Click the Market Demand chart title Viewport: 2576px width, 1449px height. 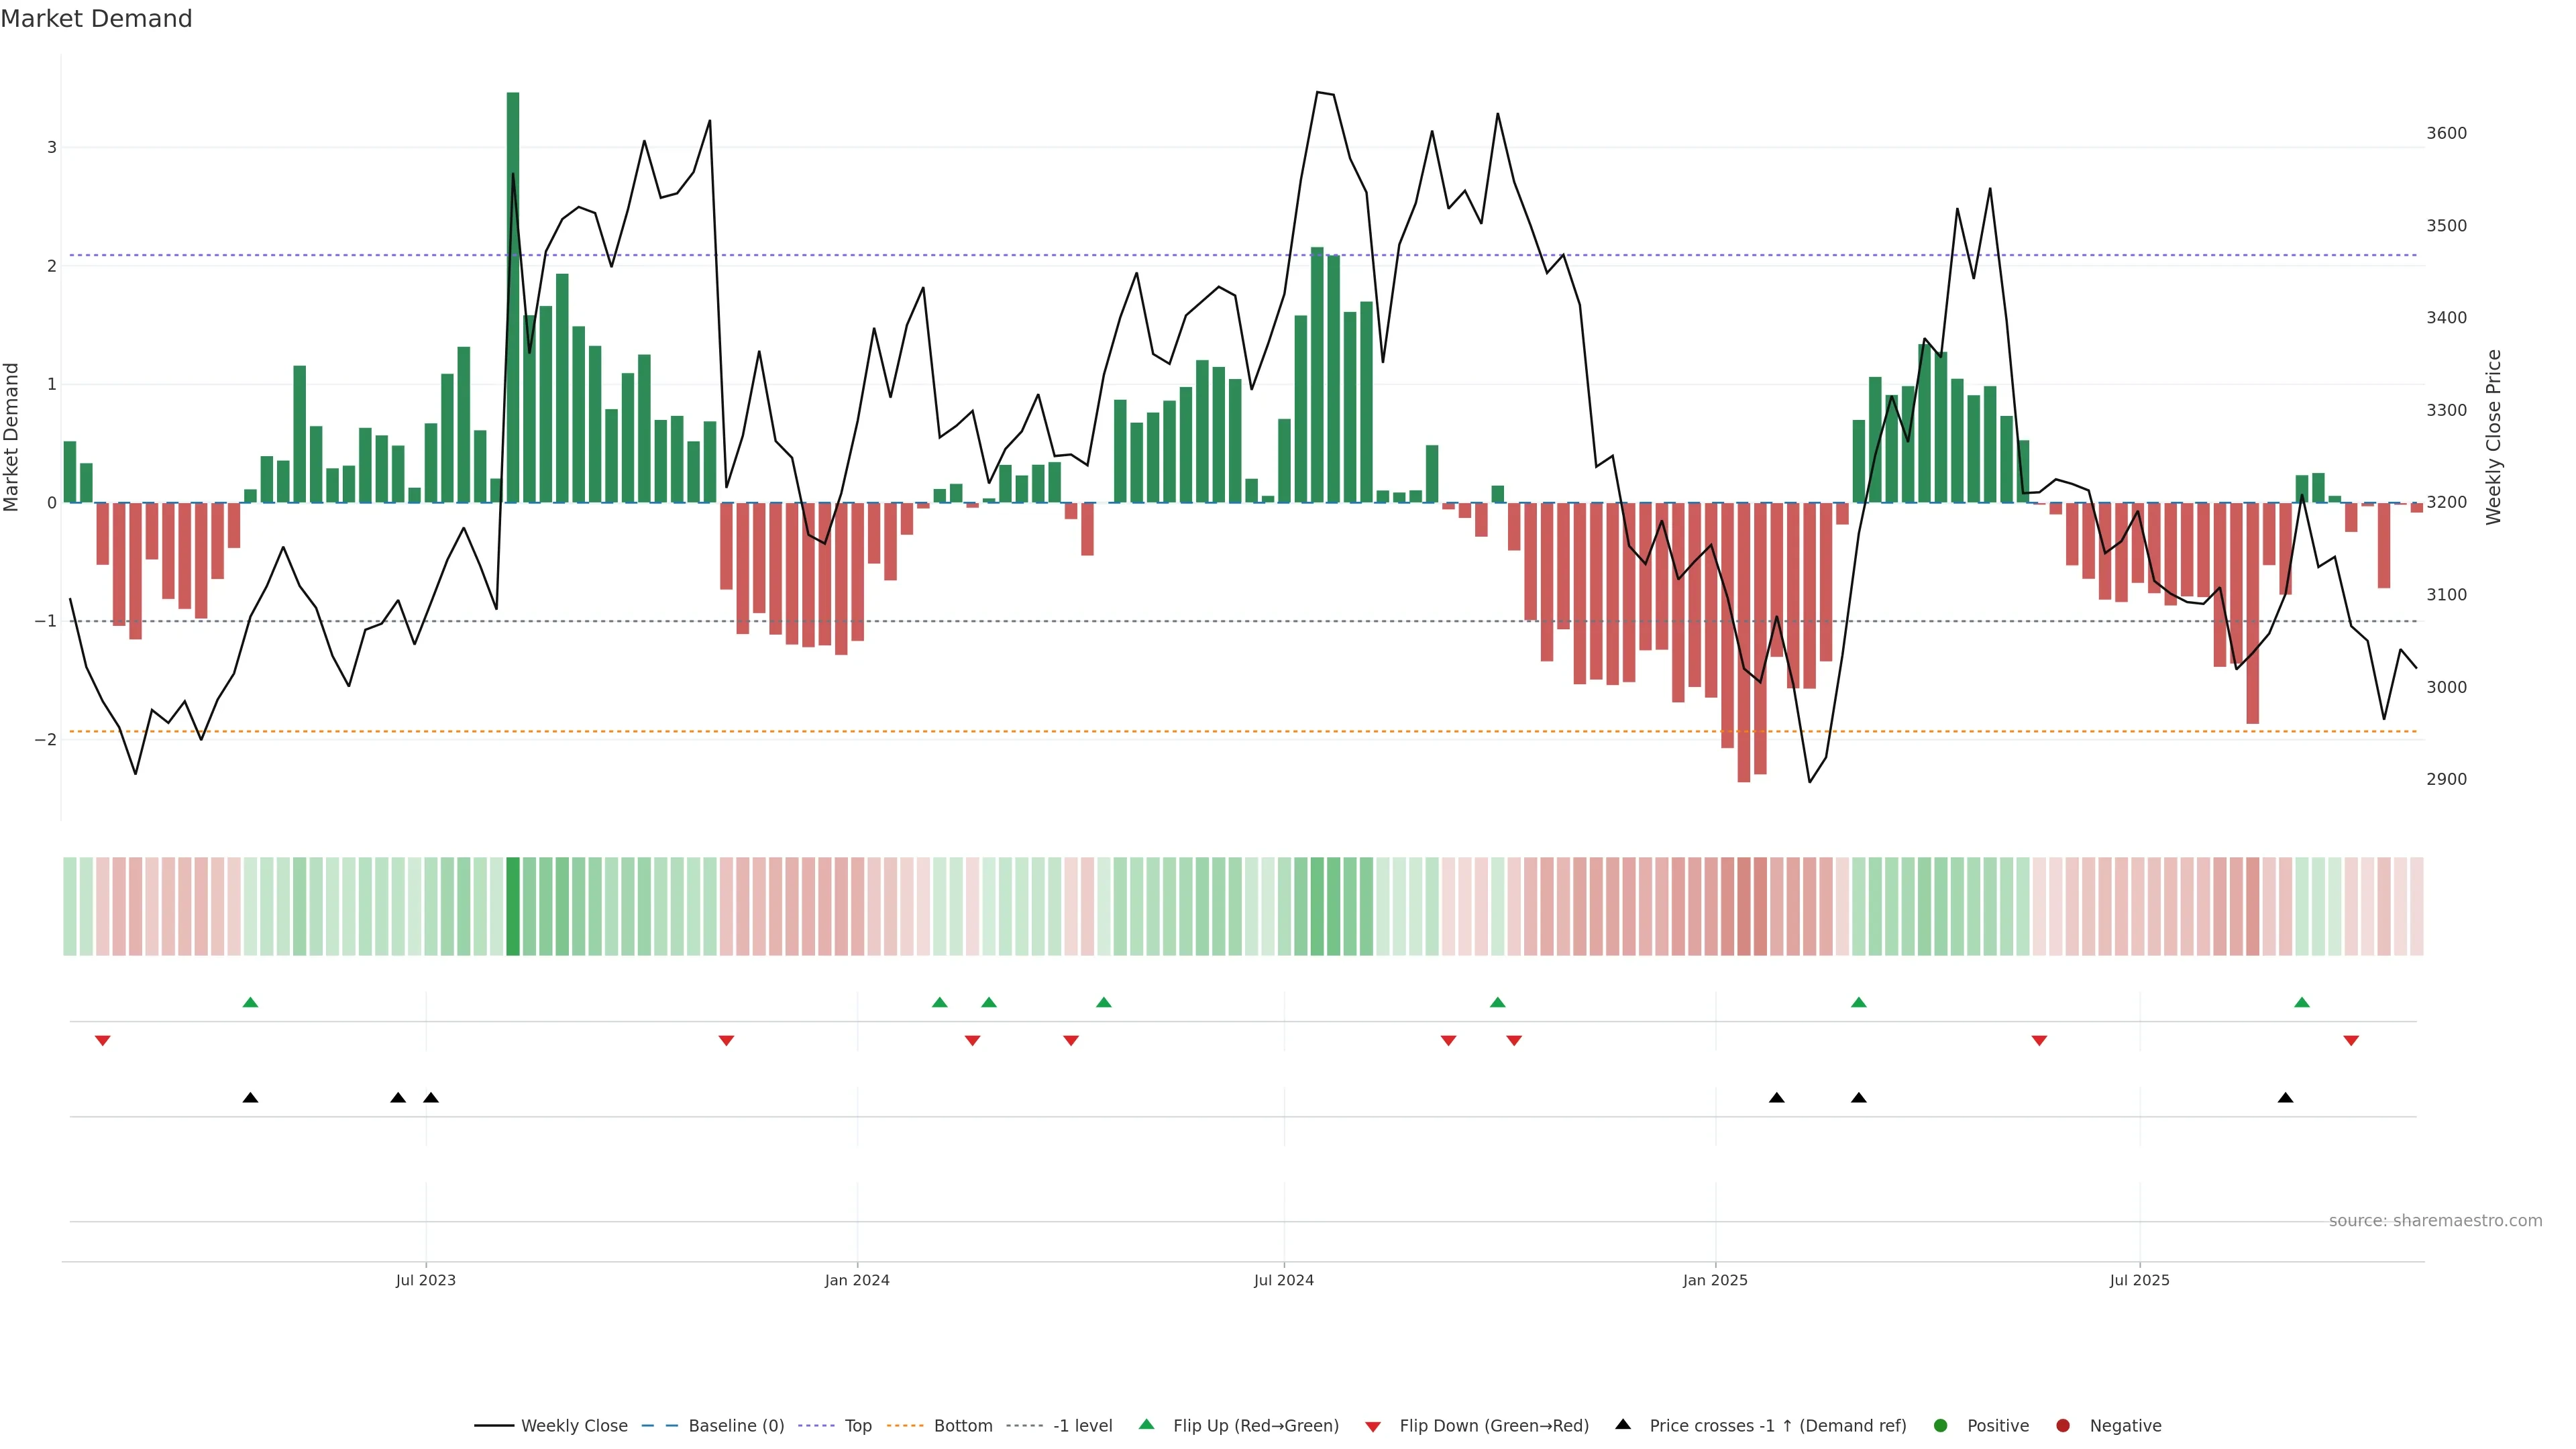pos(96,19)
